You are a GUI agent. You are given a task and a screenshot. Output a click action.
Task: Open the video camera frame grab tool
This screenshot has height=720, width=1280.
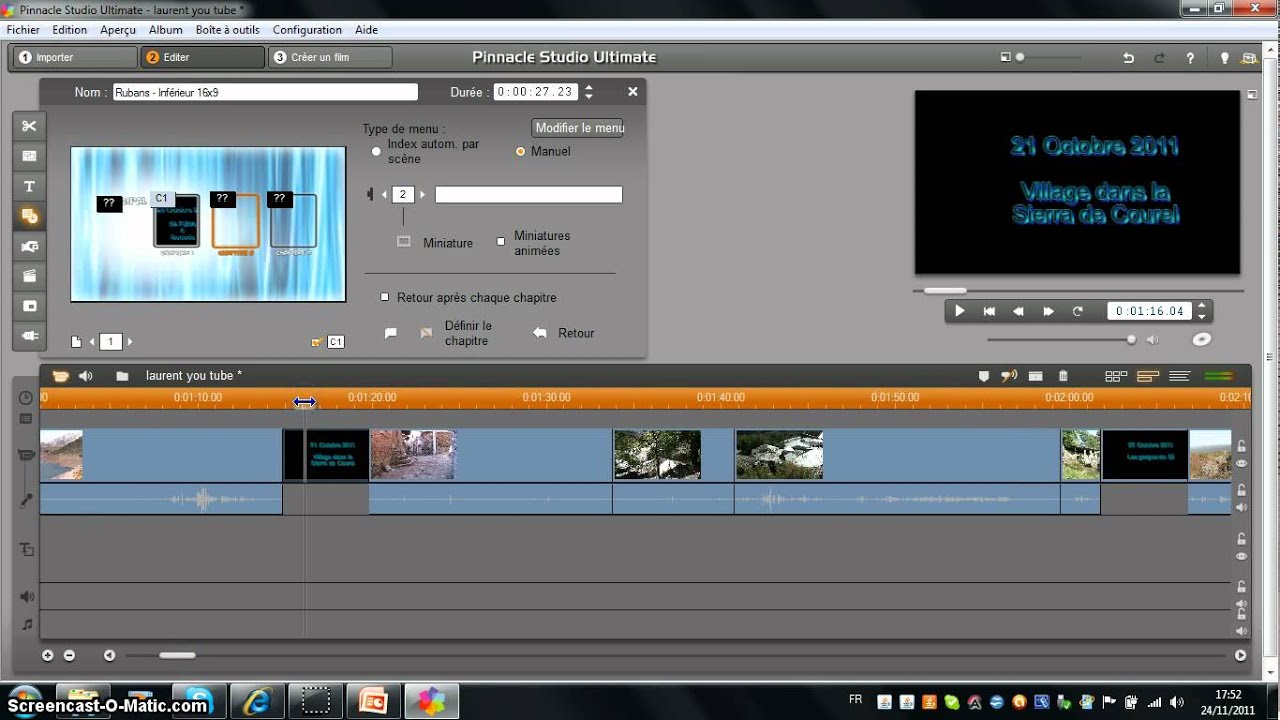(x=29, y=246)
